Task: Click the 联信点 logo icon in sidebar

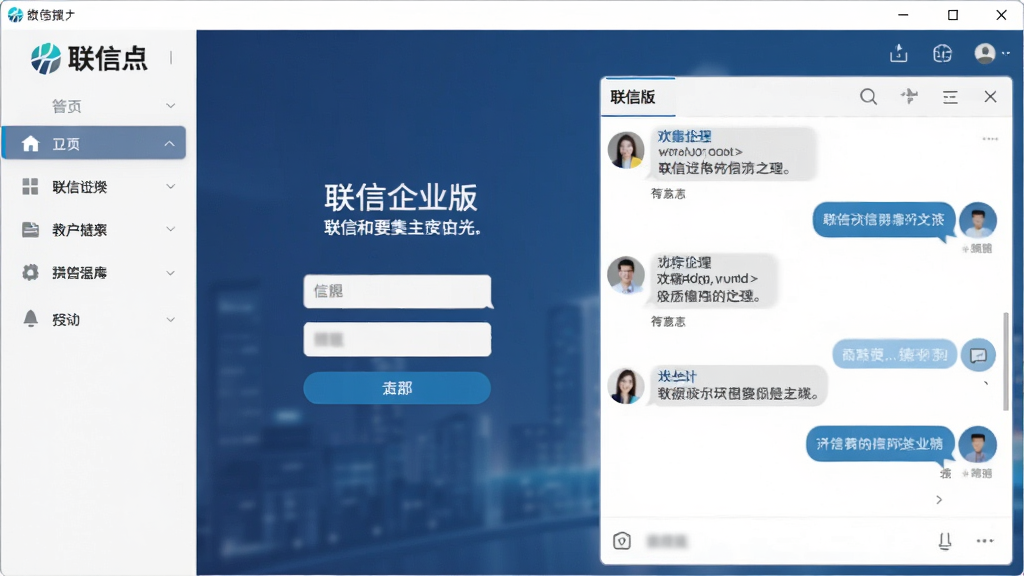Action: 46,58
